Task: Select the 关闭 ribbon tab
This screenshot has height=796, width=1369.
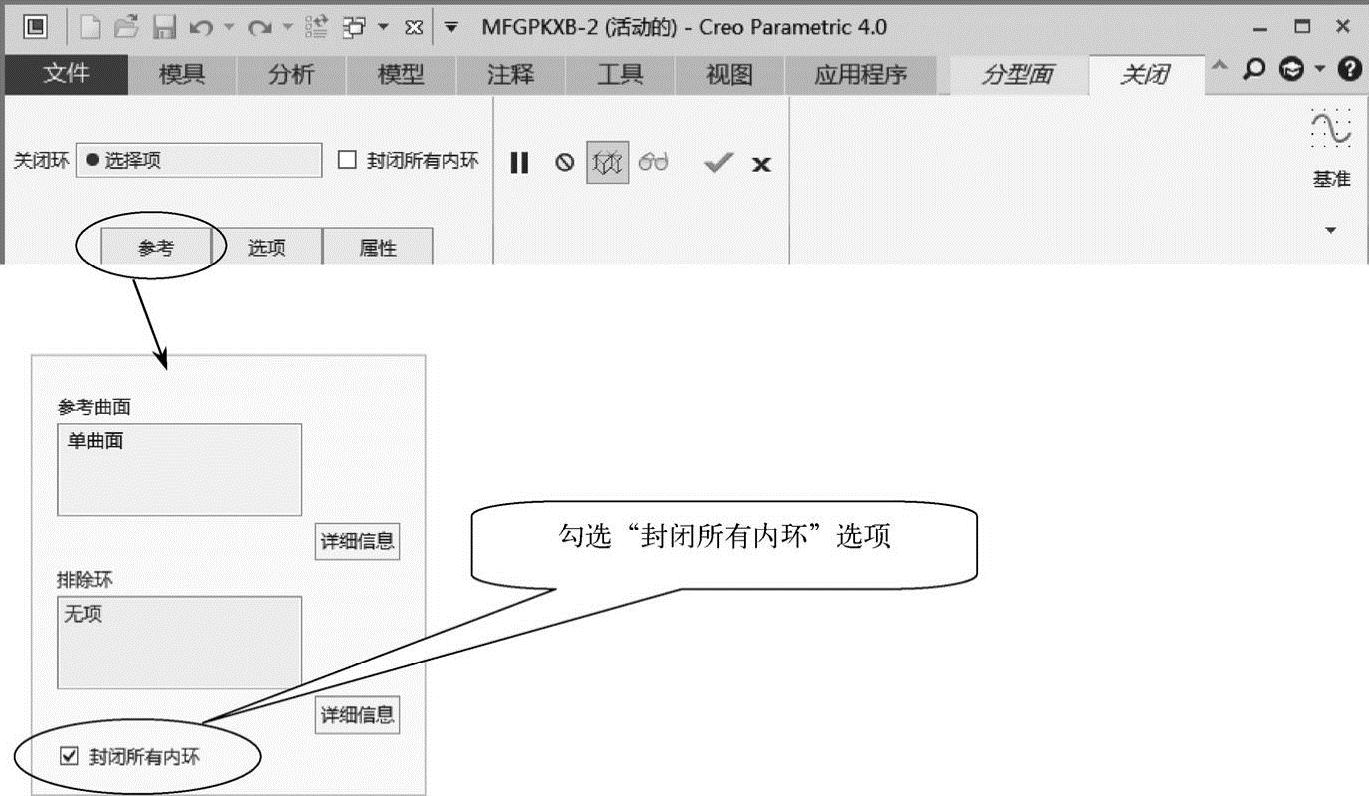Action: point(1146,75)
